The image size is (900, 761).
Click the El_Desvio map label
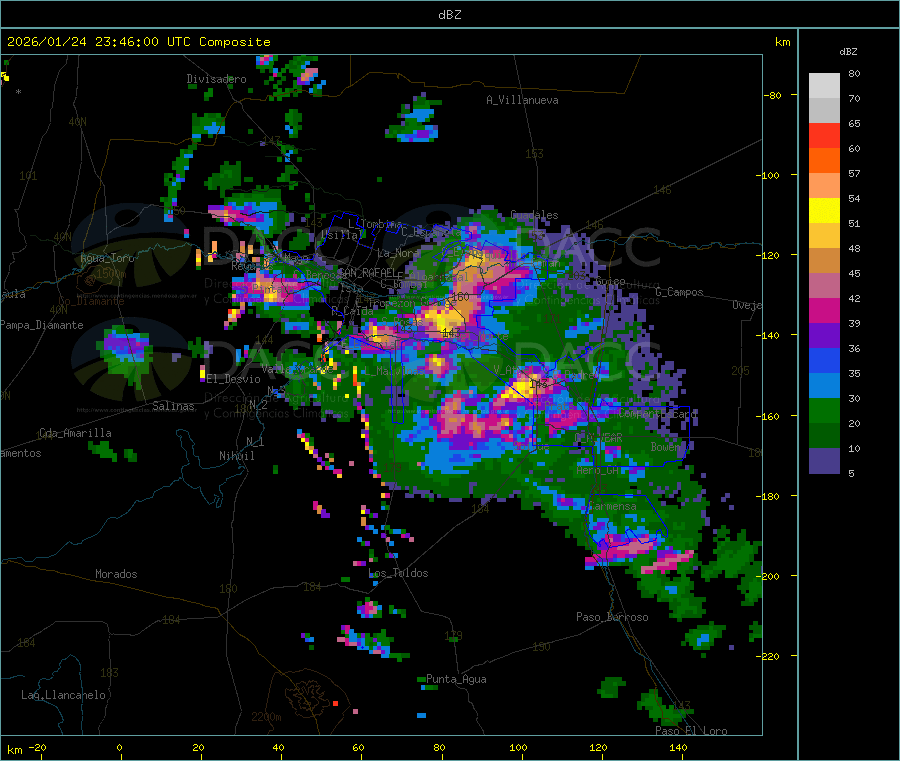tap(233, 379)
